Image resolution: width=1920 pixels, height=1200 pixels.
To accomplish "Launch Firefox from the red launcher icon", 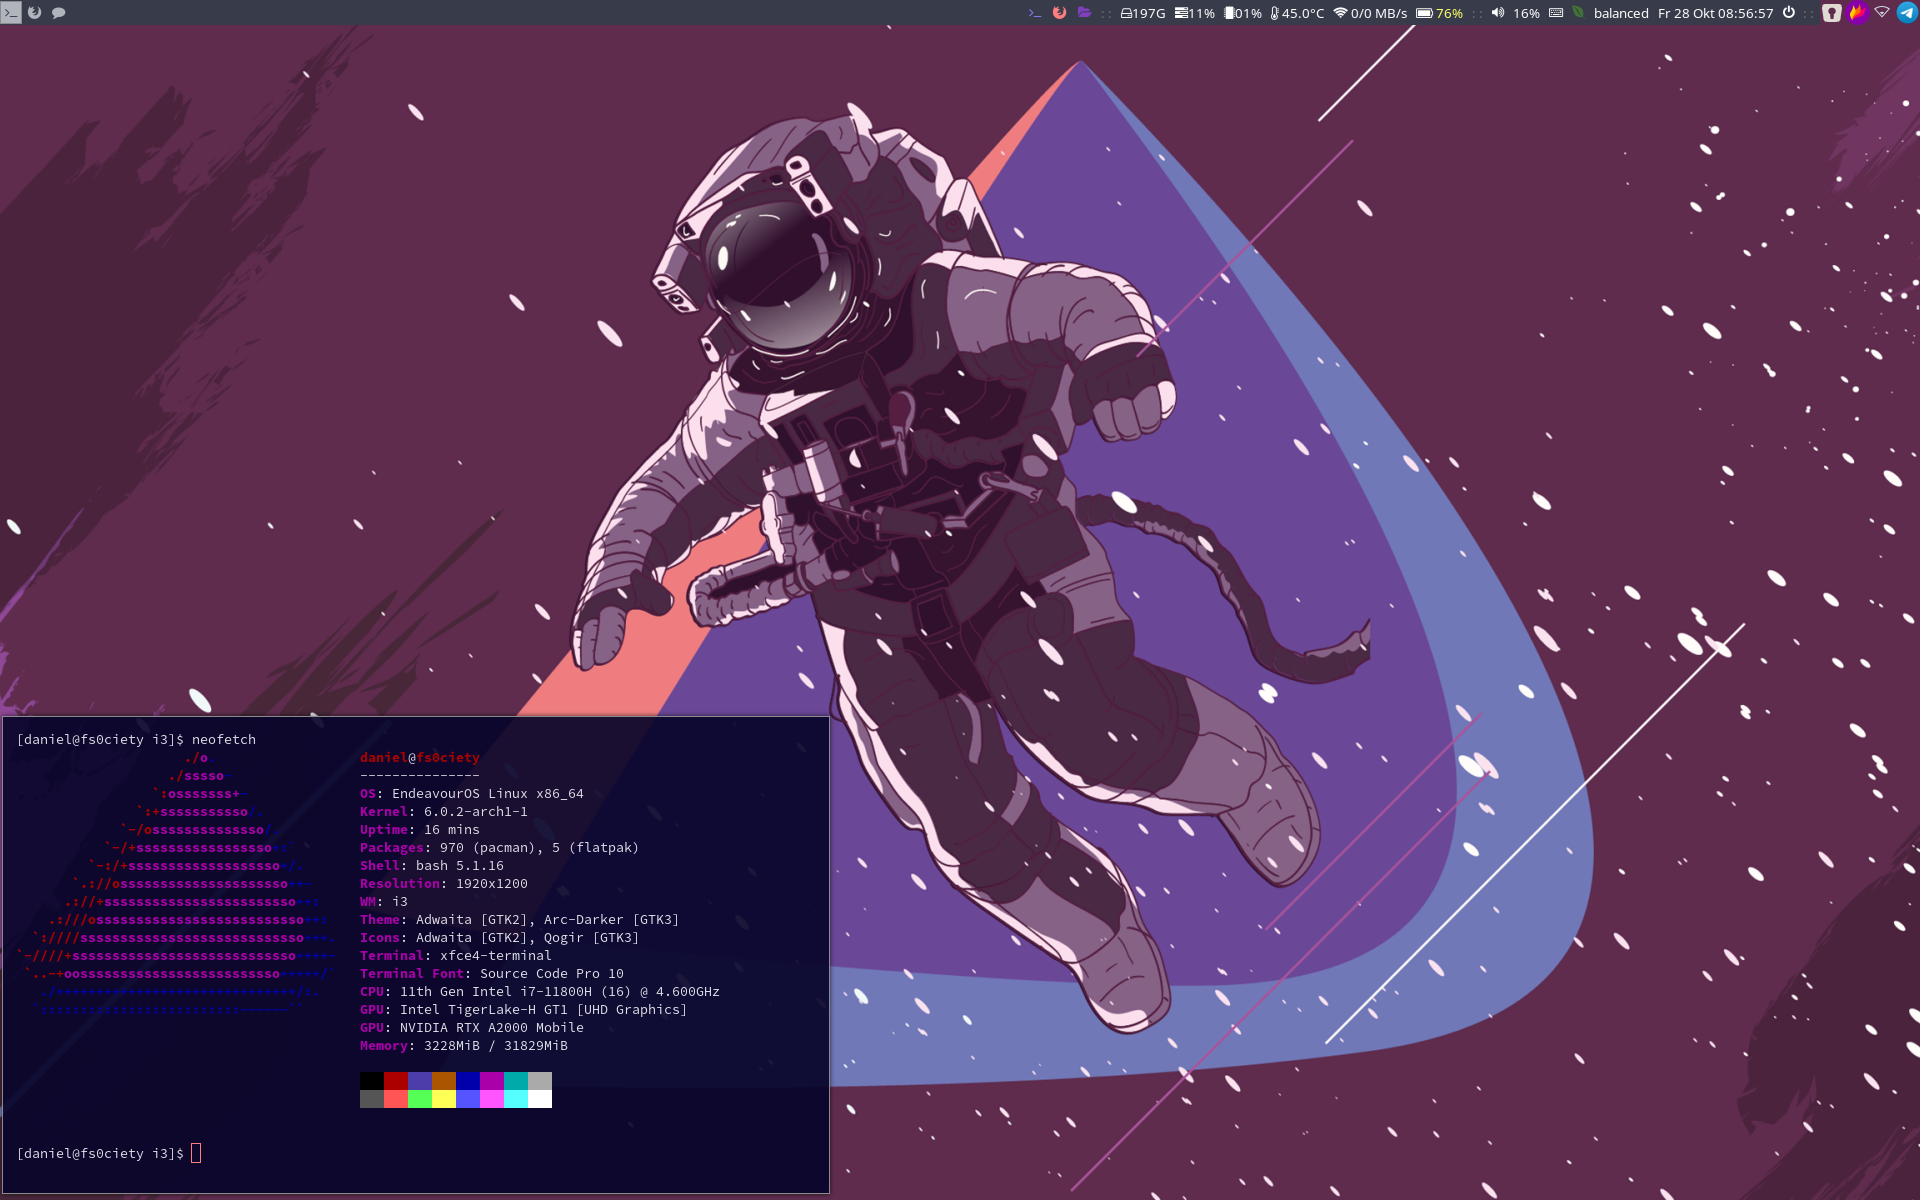I will coord(1060,13).
